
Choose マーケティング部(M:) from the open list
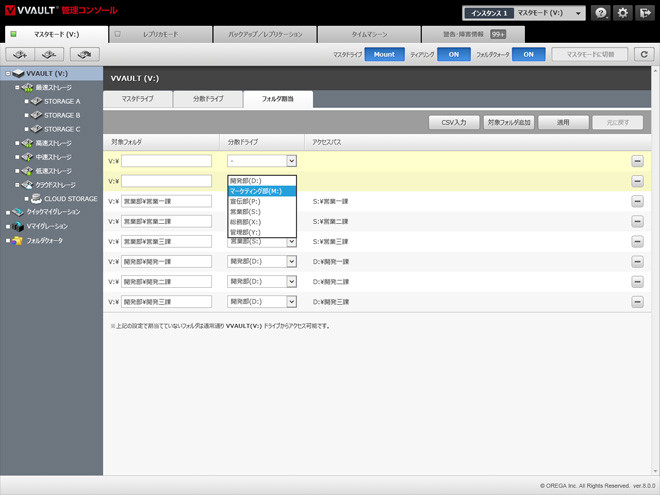262,191
